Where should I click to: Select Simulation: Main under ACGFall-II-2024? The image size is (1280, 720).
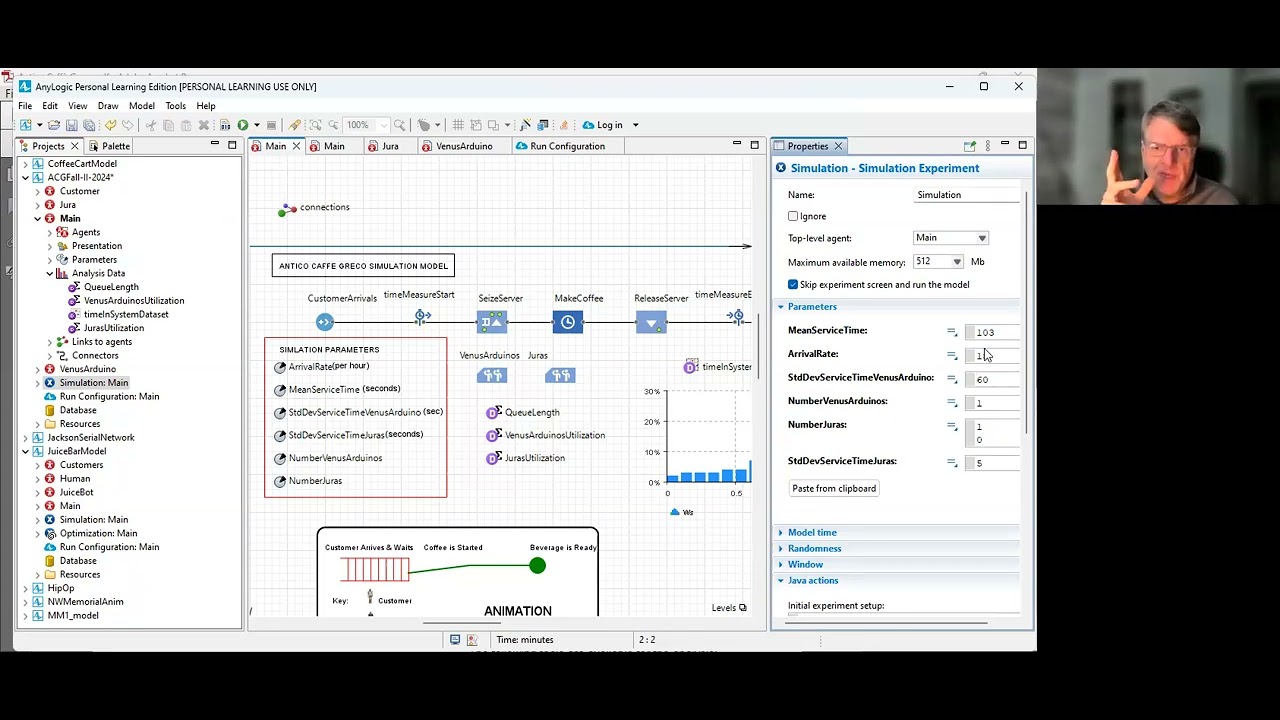tap(93, 383)
